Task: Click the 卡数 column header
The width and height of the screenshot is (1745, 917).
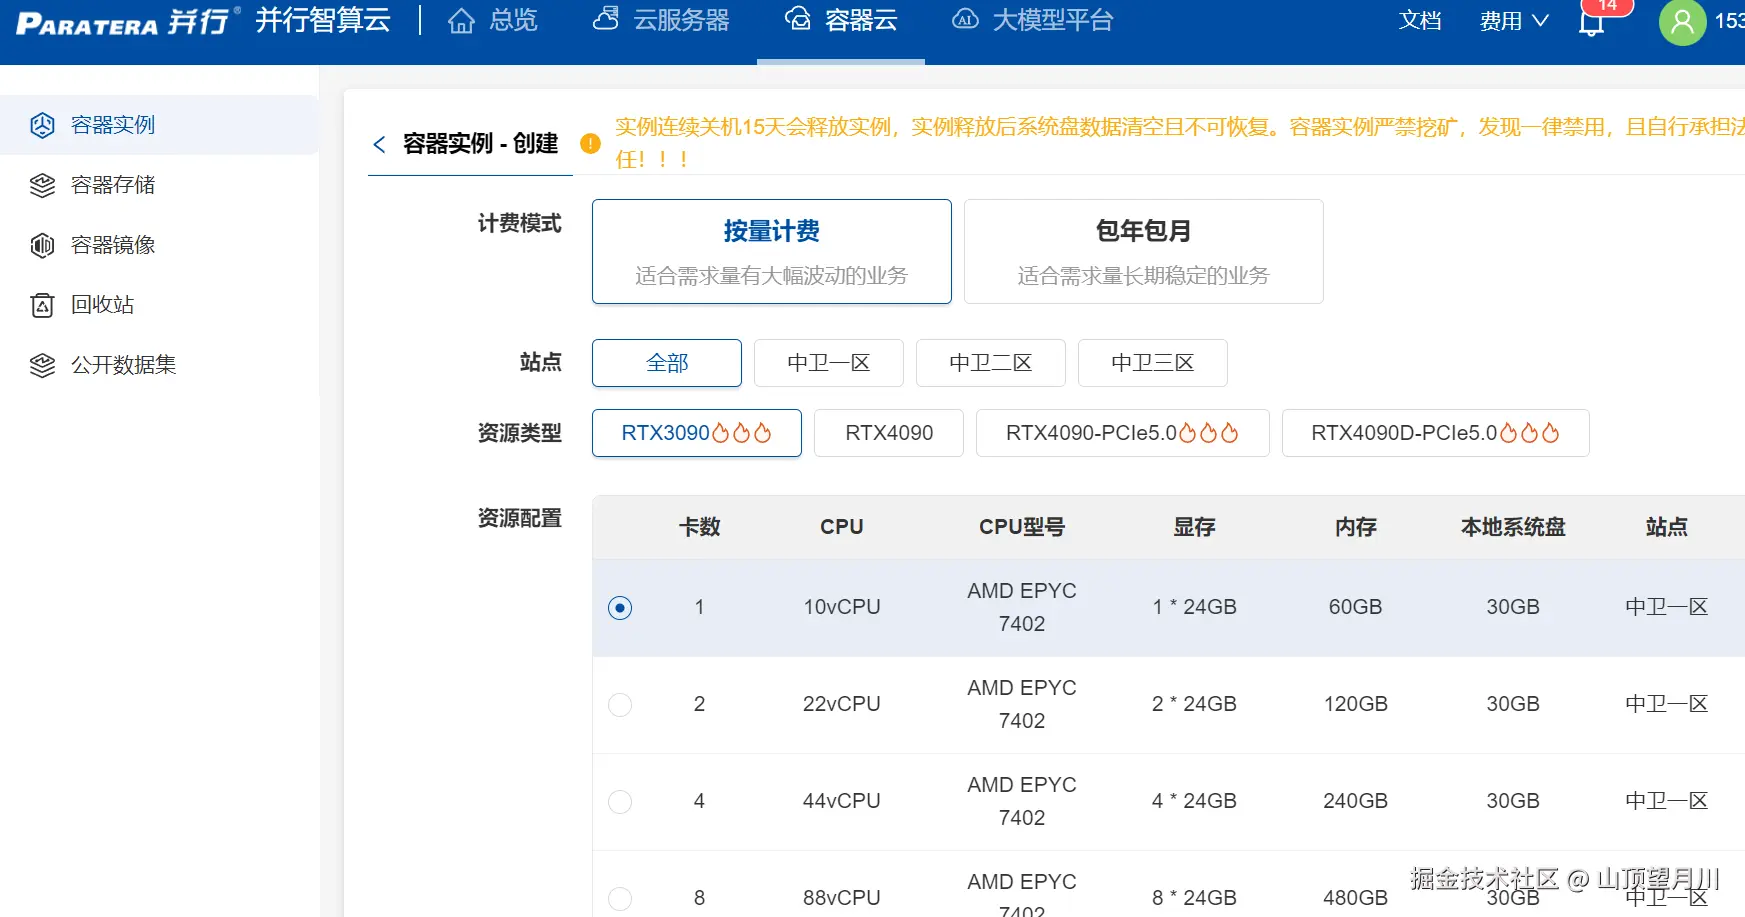Action: click(x=700, y=527)
